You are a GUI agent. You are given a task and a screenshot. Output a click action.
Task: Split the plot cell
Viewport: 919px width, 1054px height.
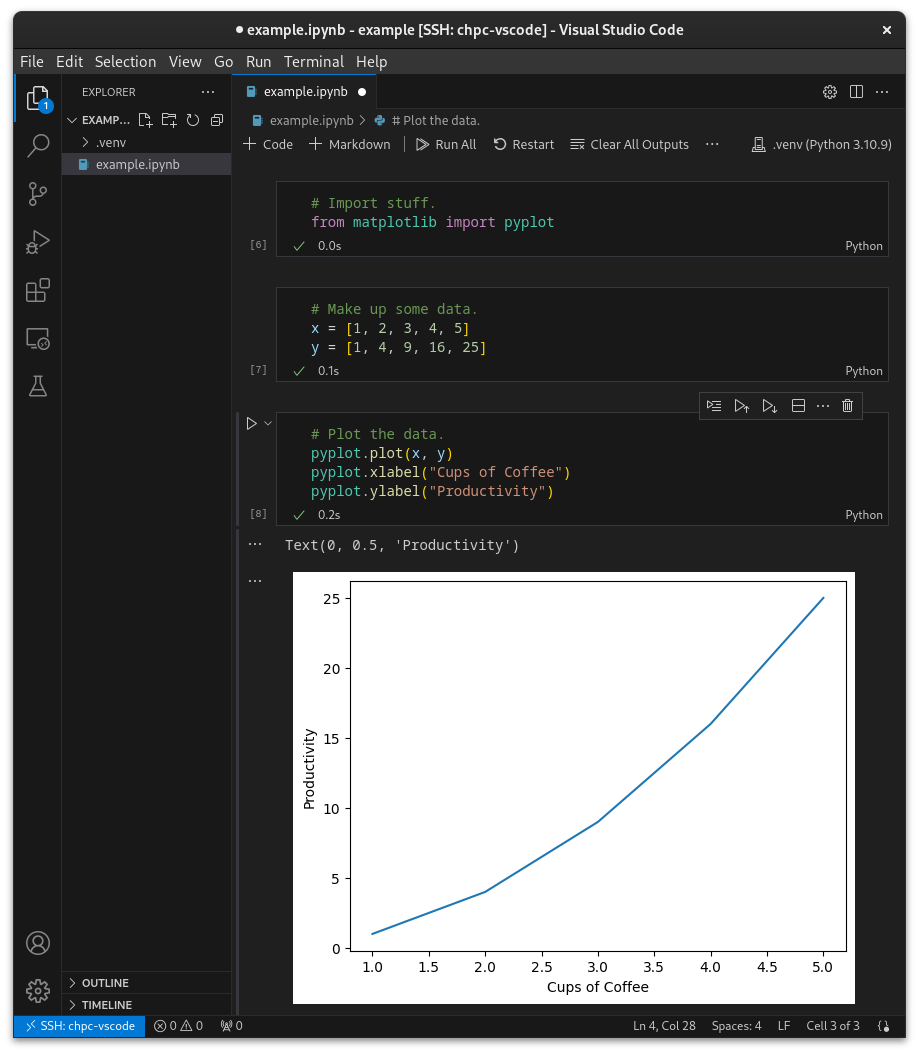pos(798,405)
